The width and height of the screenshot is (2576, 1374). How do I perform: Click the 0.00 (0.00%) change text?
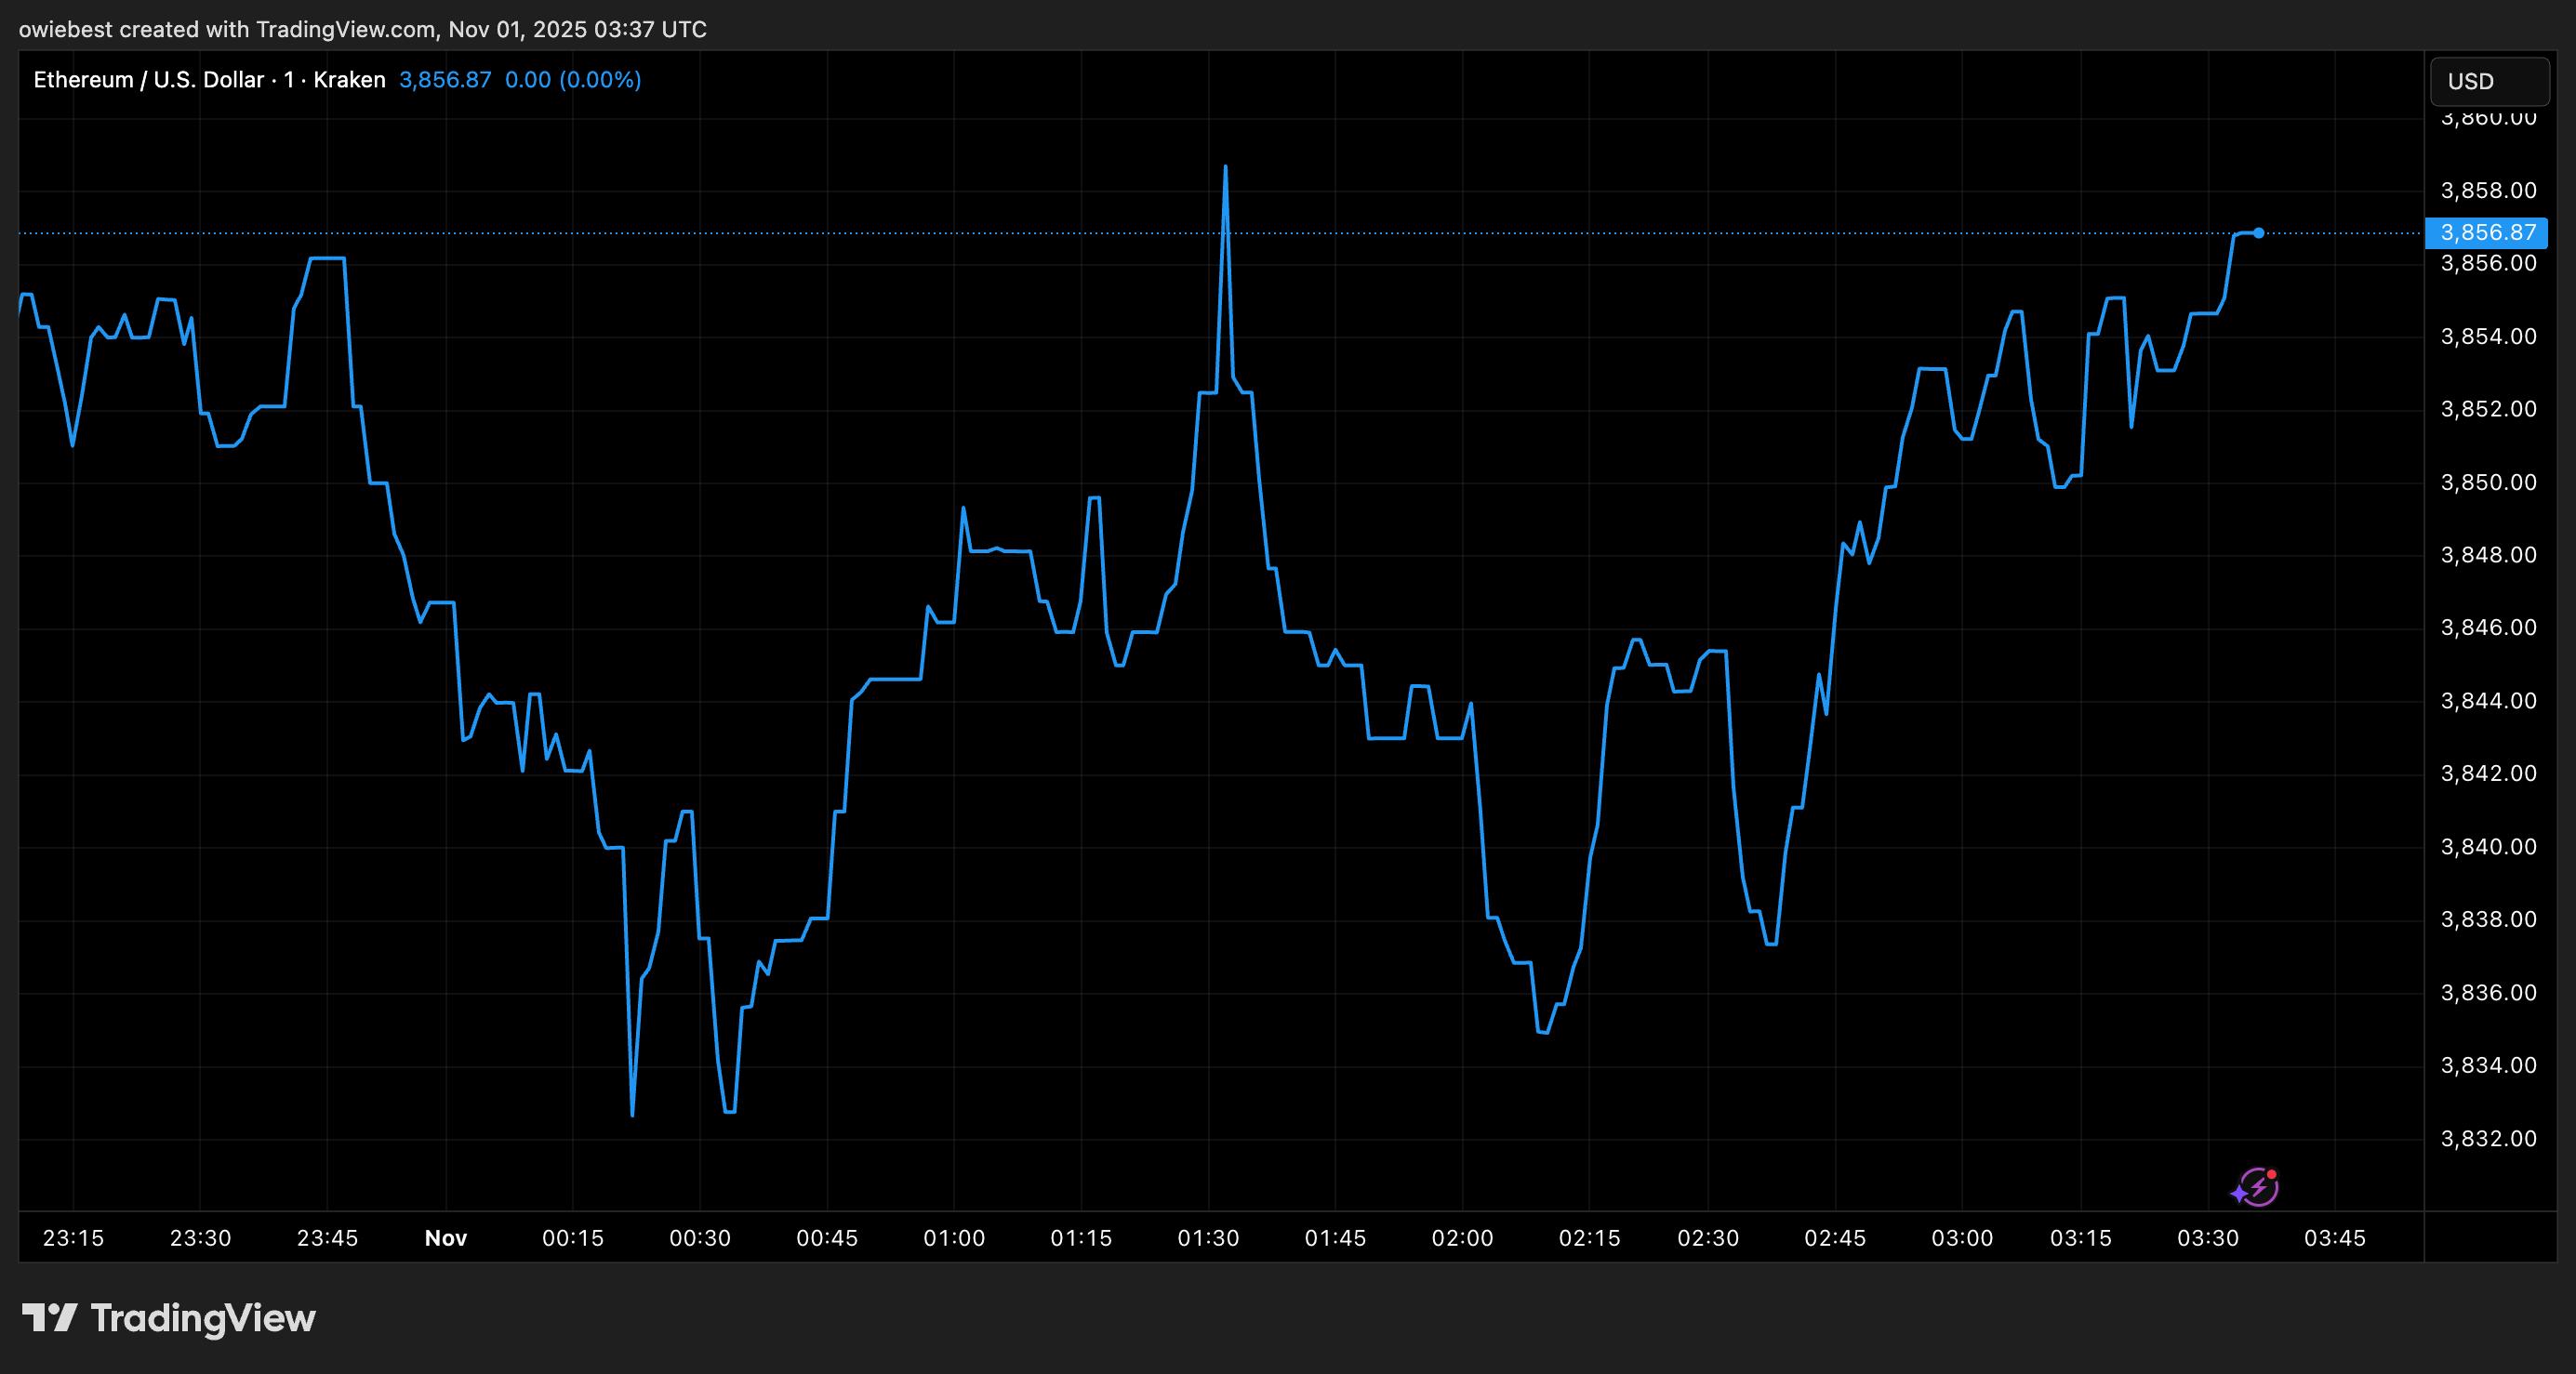(x=573, y=80)
